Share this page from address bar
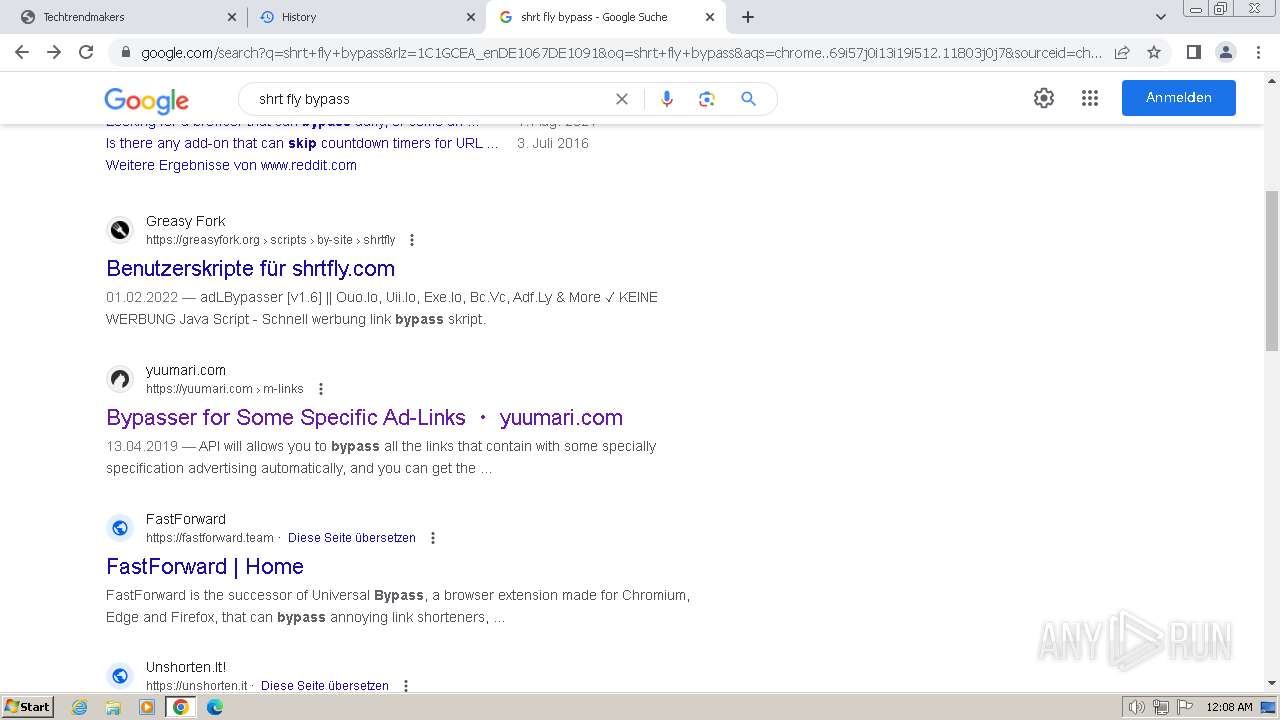 (1122, 52)
